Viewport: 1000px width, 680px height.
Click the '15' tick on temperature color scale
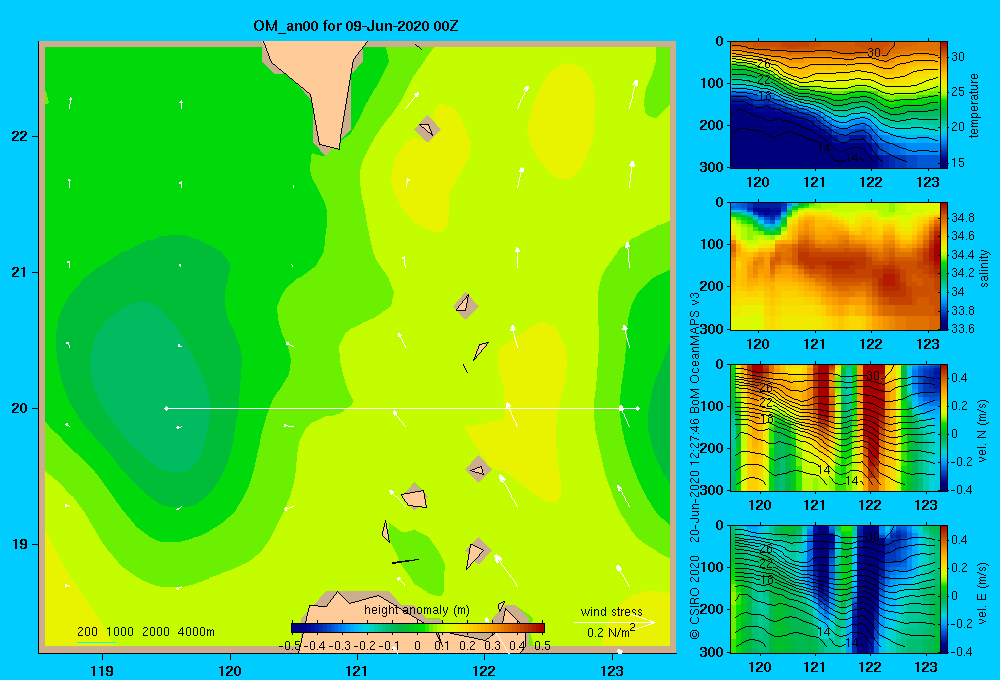point(958,163)
